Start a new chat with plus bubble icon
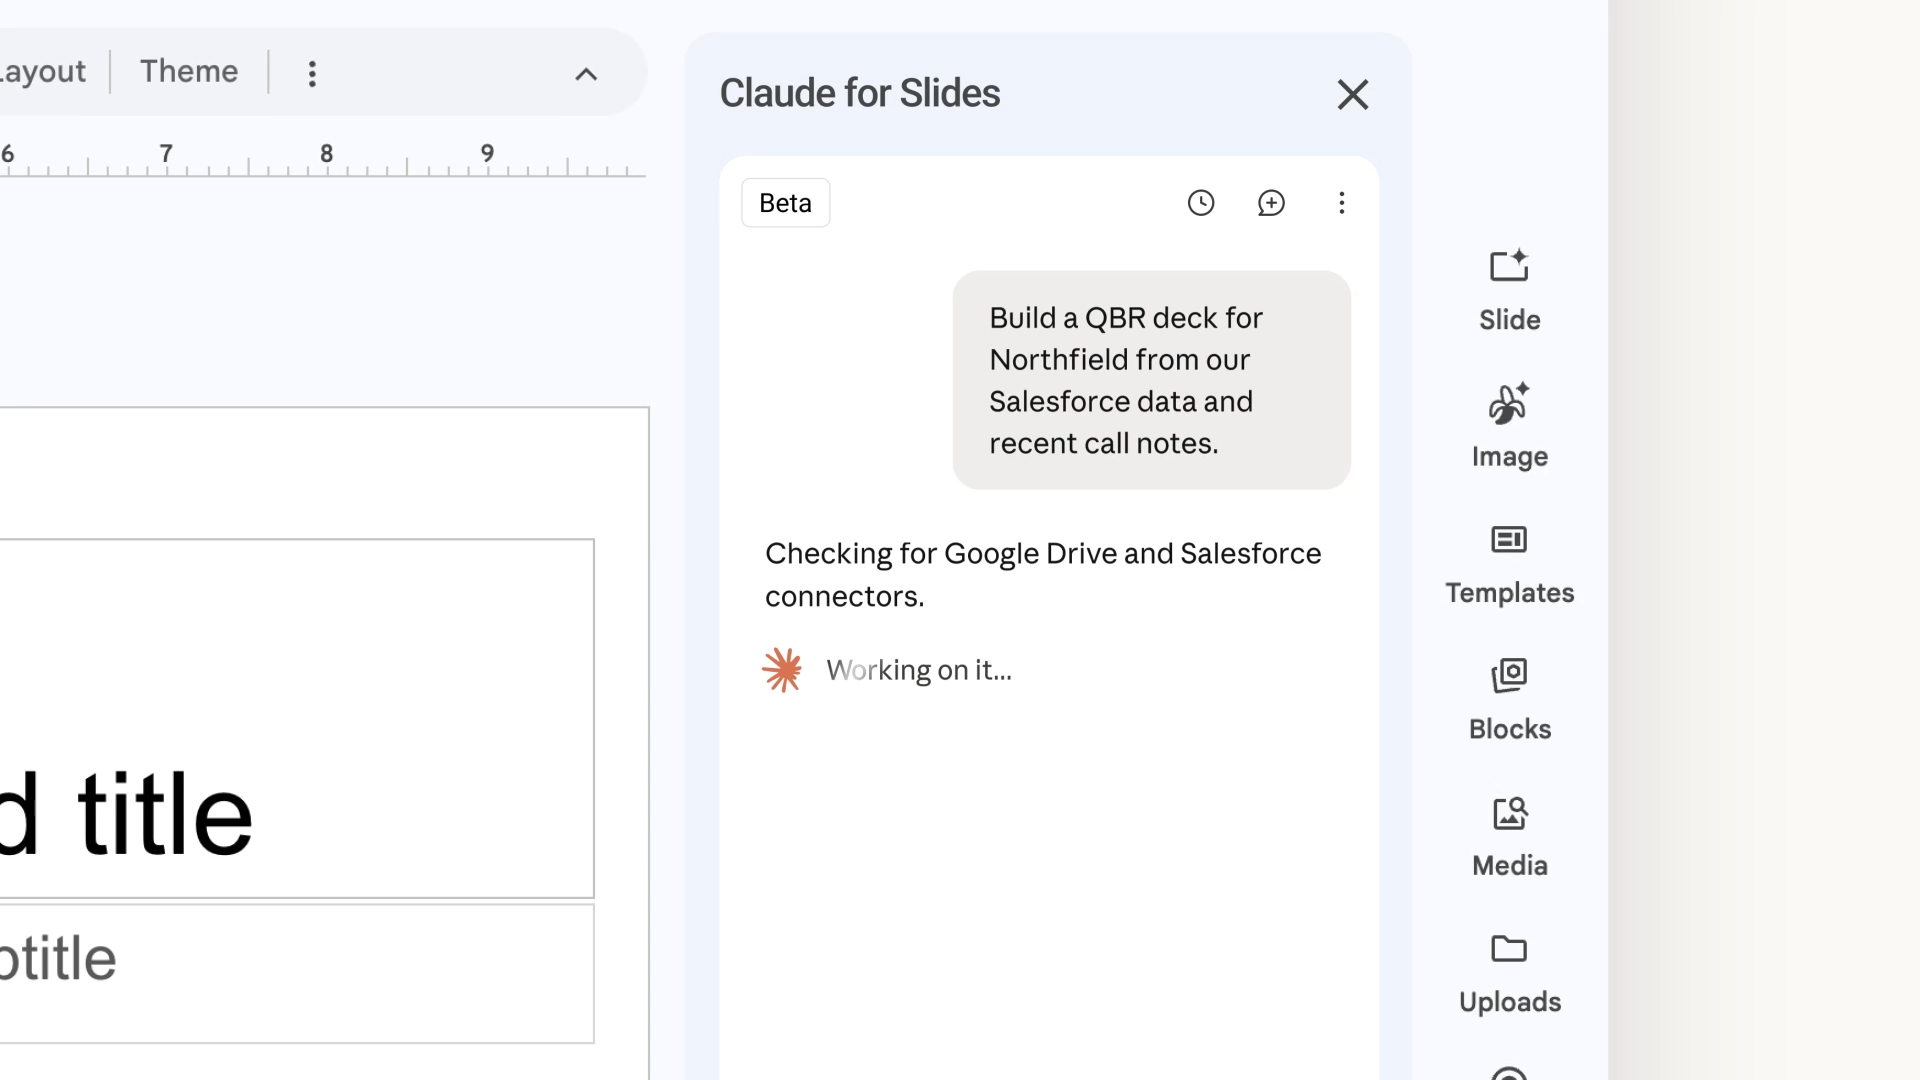The image size is (1920, 1080). (x=1271, y=203)
